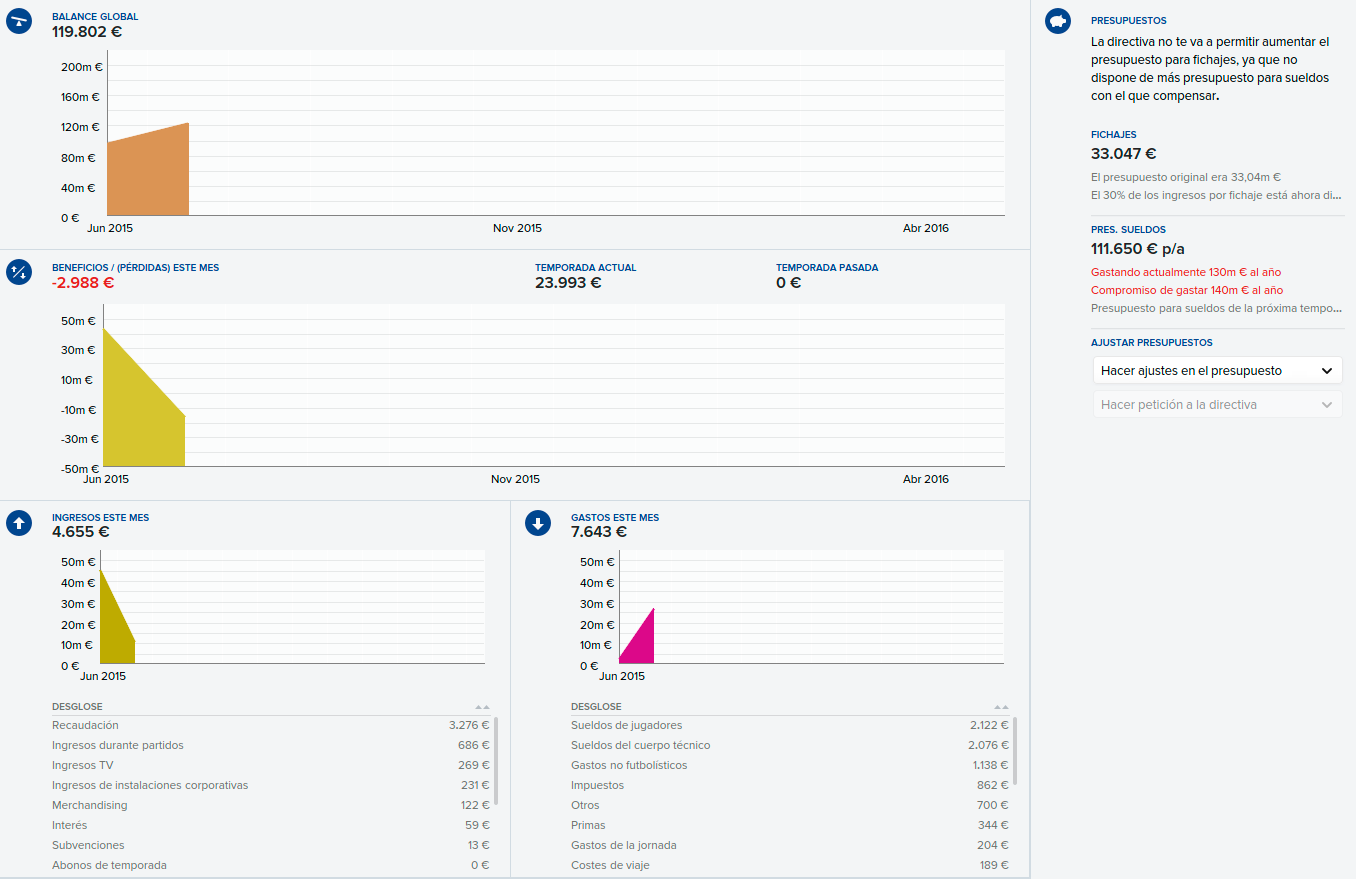Click the AJUSTAR PRESUPUESTOS heading
1356x879 pixels.
pyautogui.click(x=1151, y=343)
